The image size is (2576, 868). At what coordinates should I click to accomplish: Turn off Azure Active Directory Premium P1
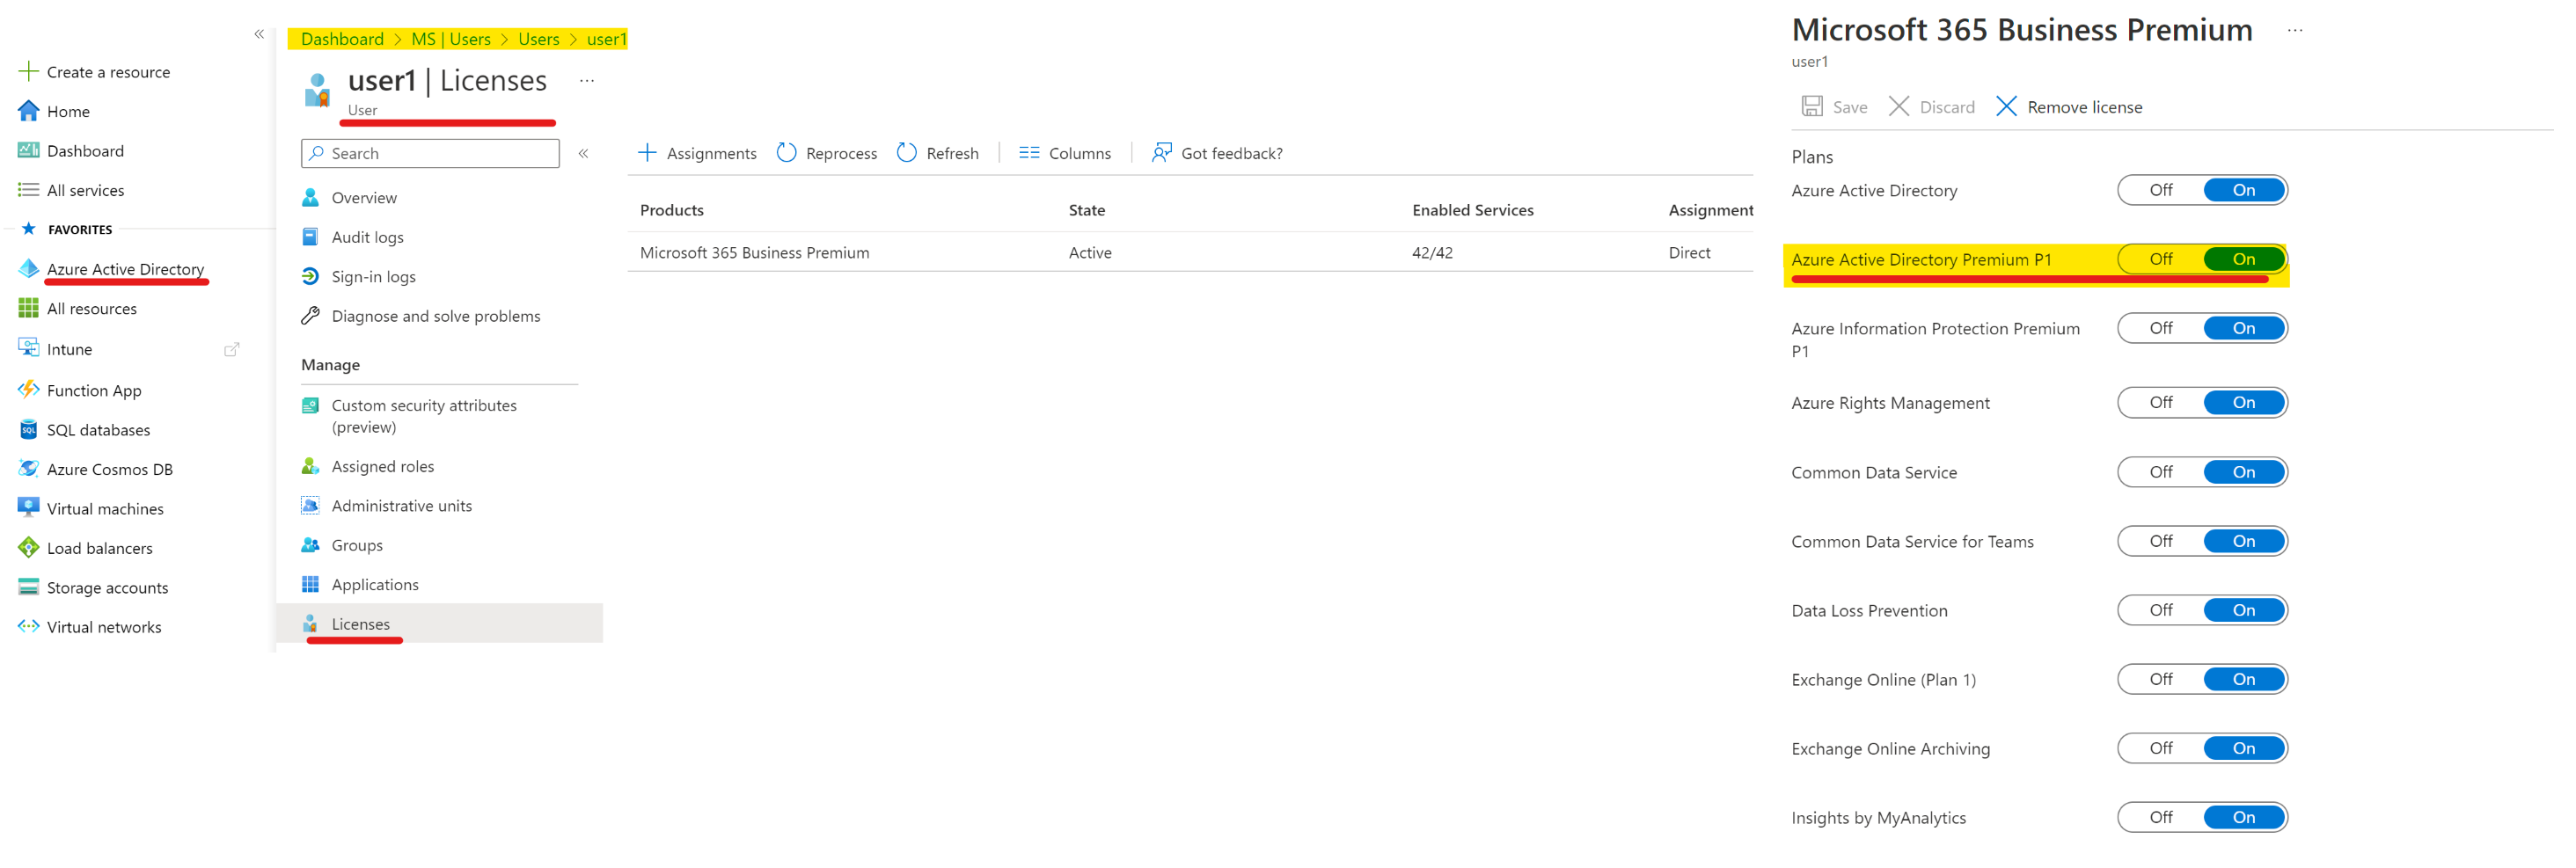[x=2160, y=259]
